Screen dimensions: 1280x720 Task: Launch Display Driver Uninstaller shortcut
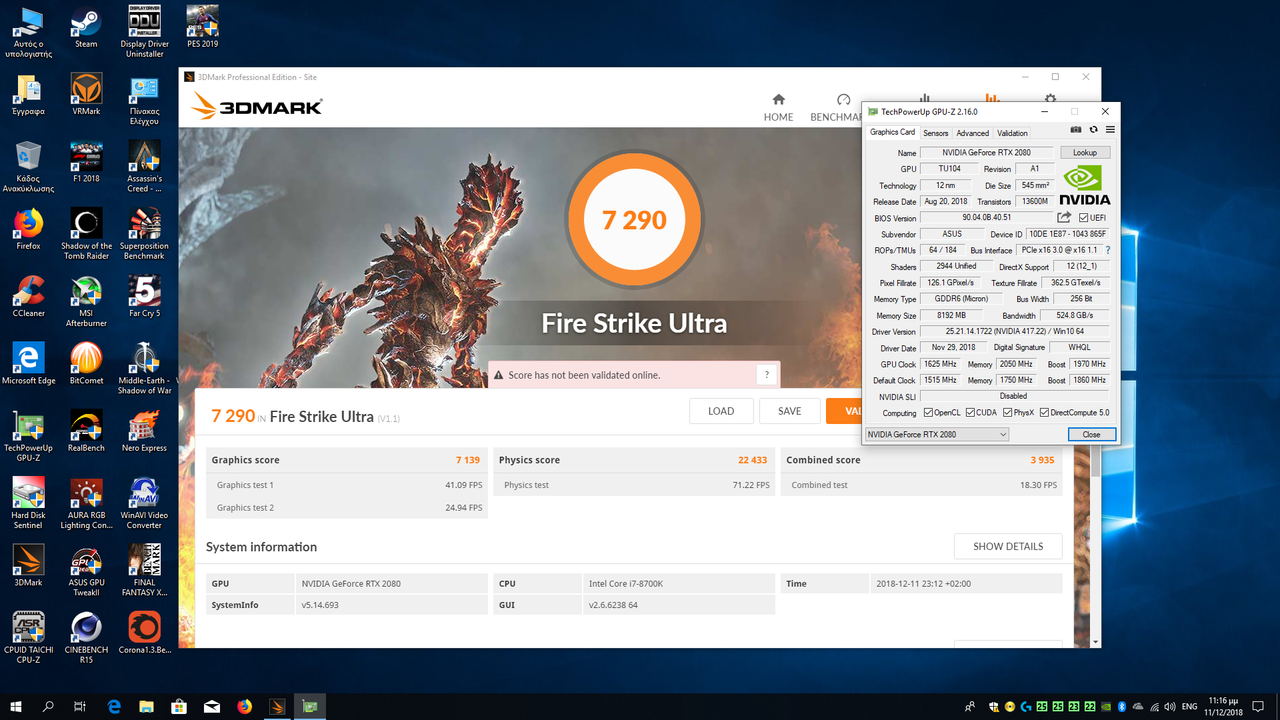144,30
